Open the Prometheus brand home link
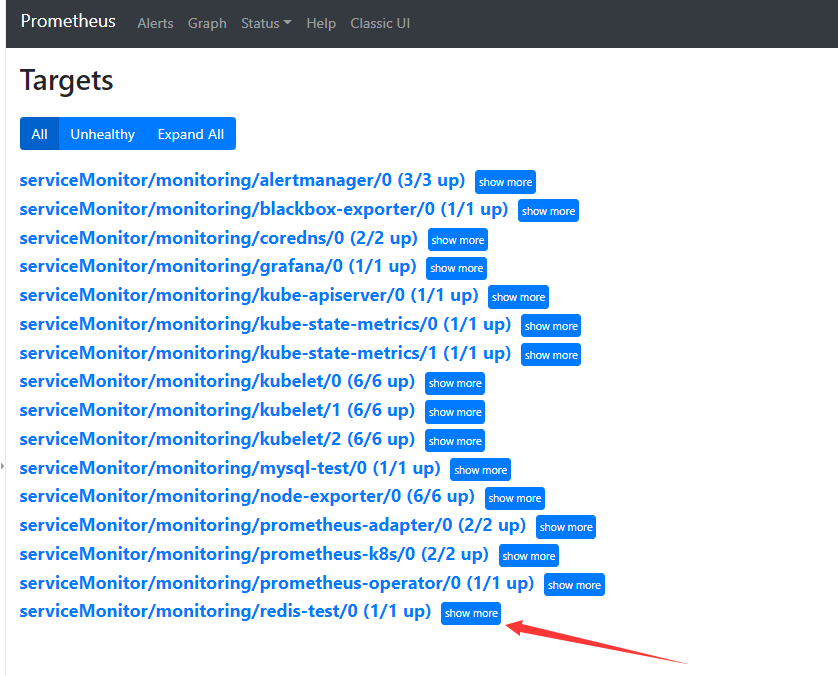 point(68,21)
